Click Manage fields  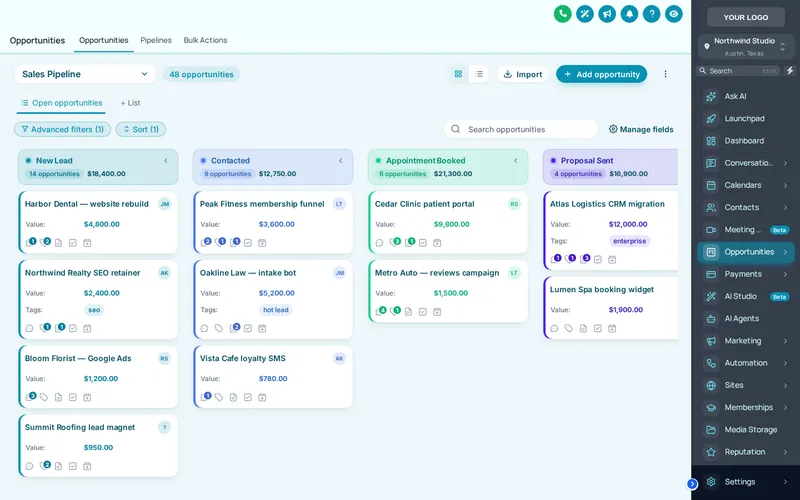pos(641,129)
